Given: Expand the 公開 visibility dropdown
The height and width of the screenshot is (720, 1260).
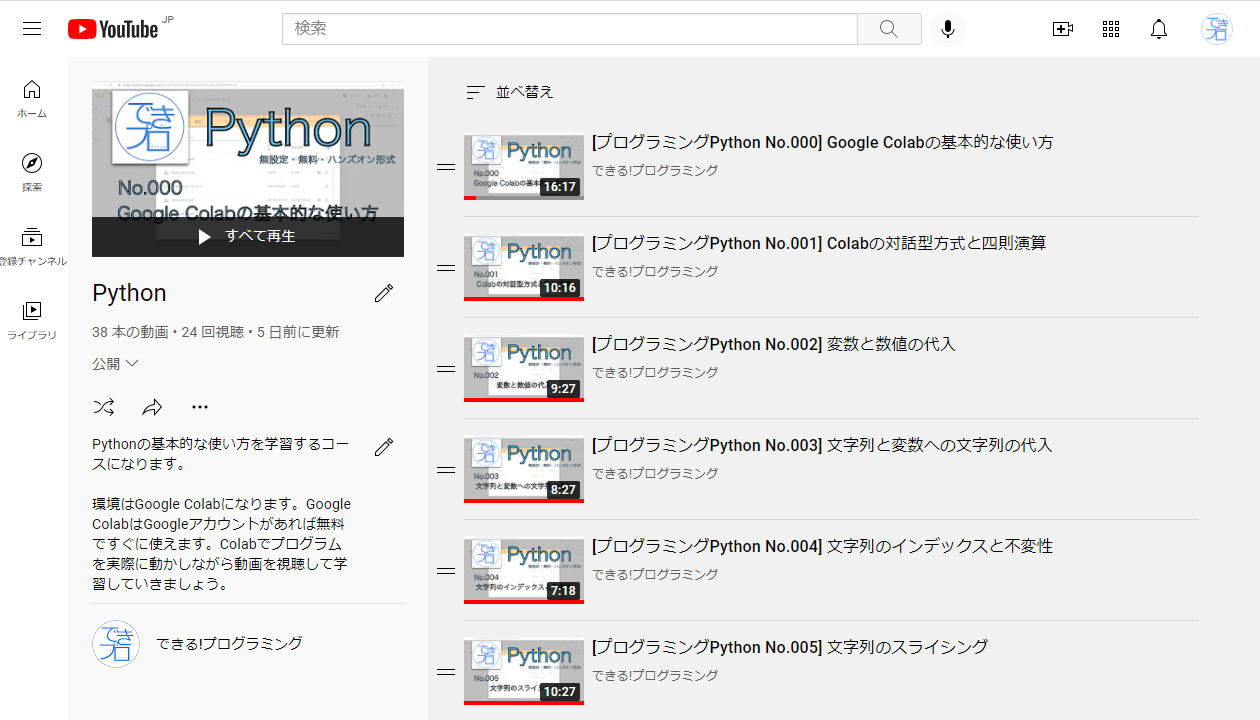Looking at the screenshot, I should 116,364.
